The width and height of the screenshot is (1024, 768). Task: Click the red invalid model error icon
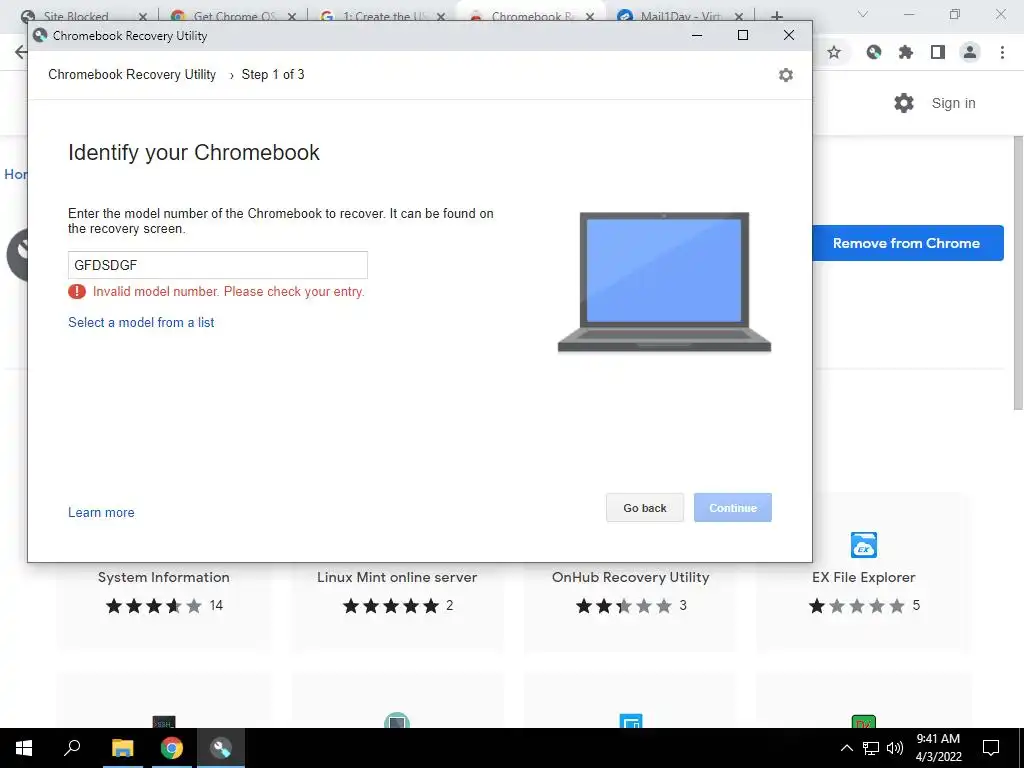point(76,291)
